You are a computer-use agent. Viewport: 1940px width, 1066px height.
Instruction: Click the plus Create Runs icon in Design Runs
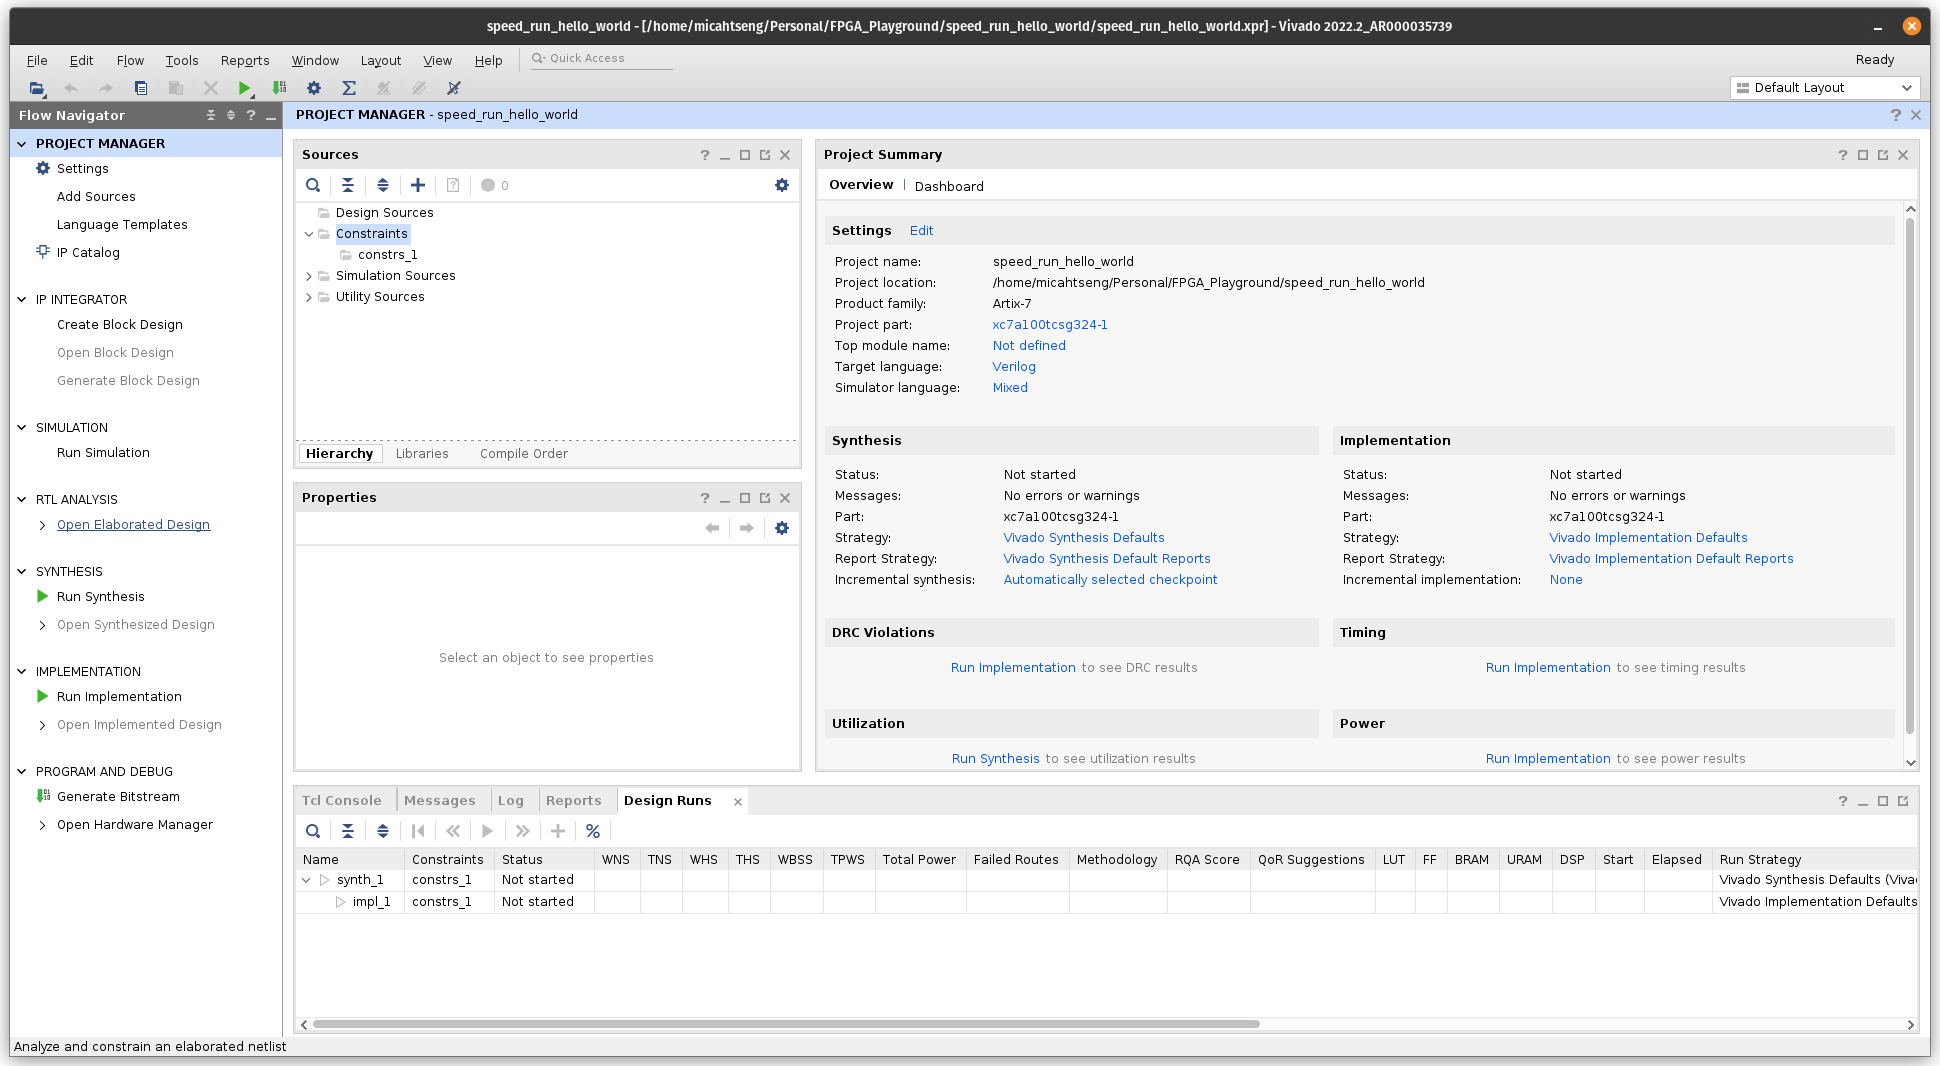click(558, 831)
